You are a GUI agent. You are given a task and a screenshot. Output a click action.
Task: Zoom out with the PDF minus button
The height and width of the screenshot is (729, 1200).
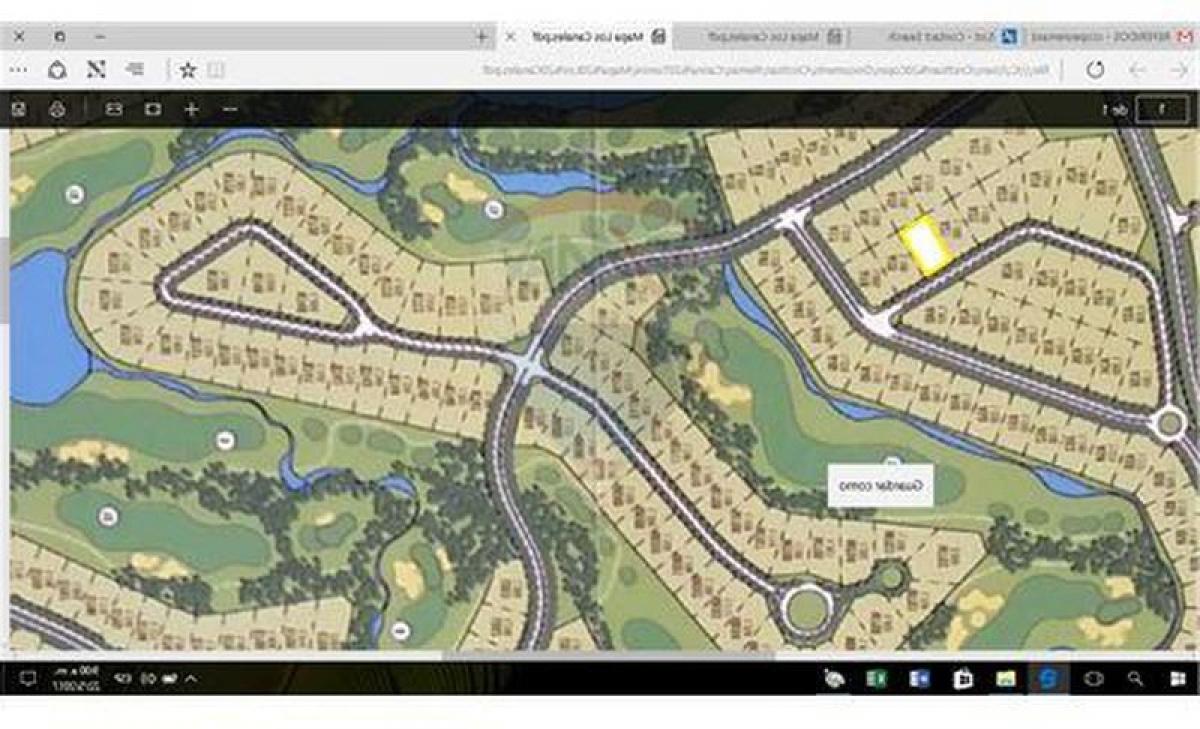coord(230,108)
